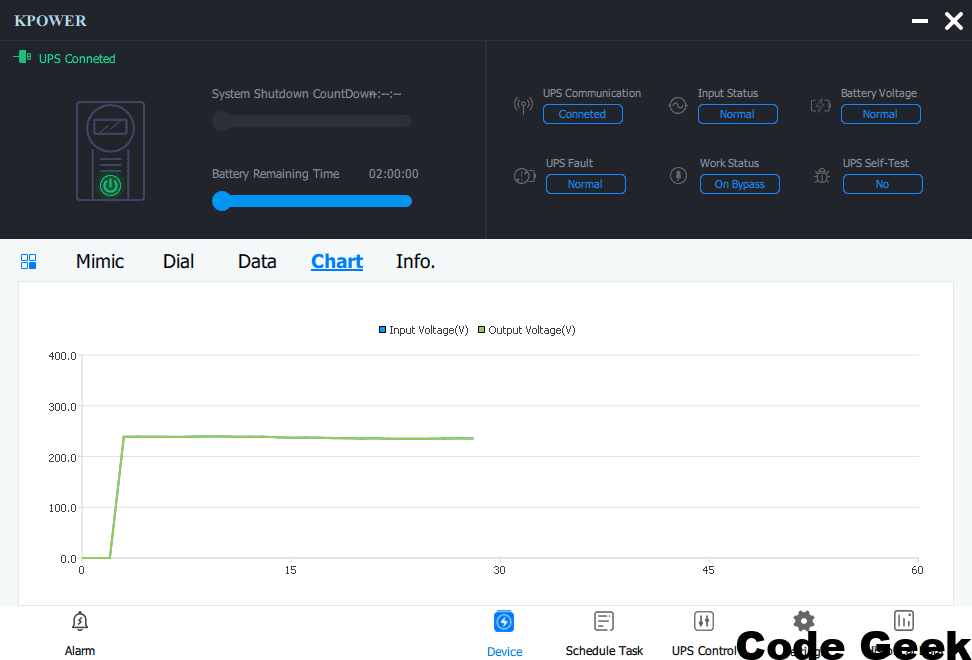Close the KPOWER window
The image size is (972, 660).
pos(953,21)
